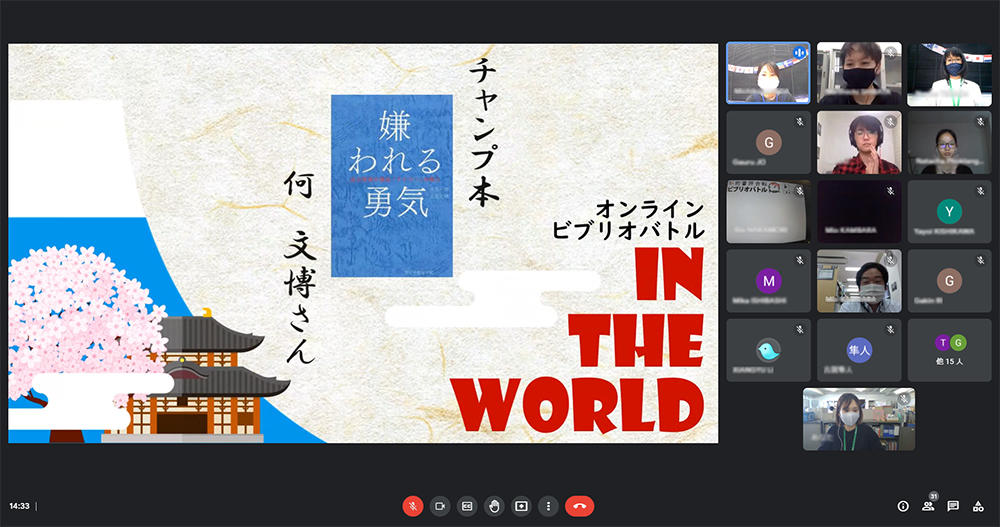Raise your hand in the meeting
This screenshot has width=1000, height=527.
(493, 506)
